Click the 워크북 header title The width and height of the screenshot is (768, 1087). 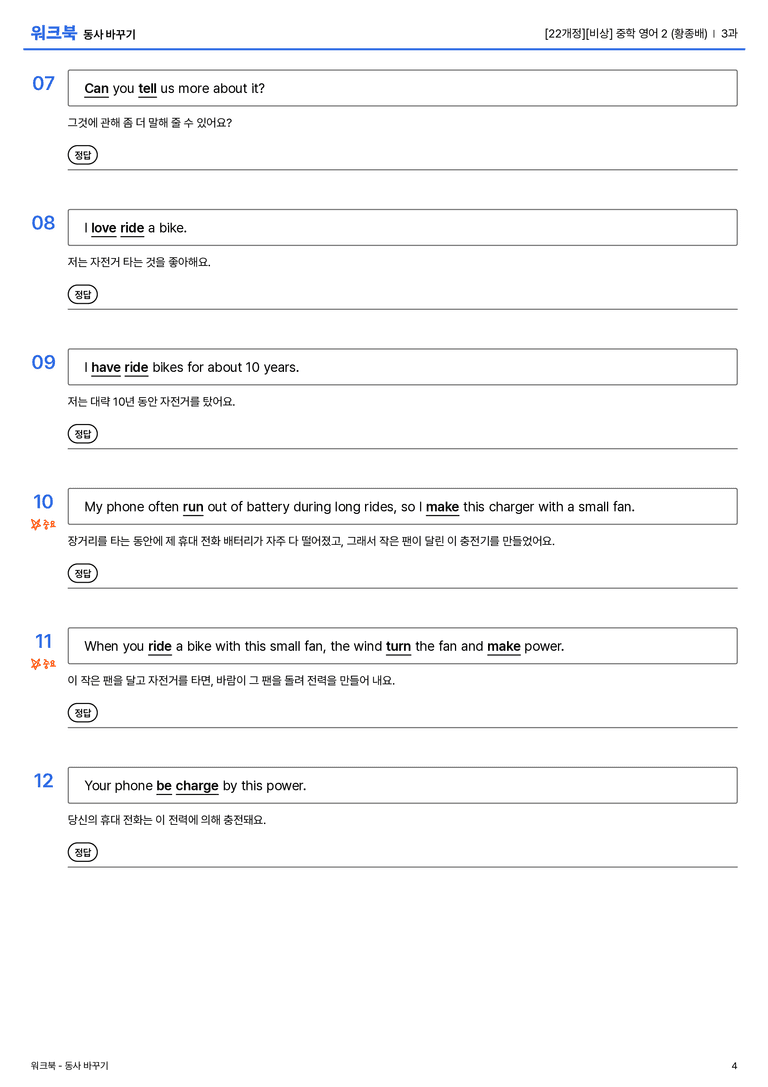tap(53, 33)
